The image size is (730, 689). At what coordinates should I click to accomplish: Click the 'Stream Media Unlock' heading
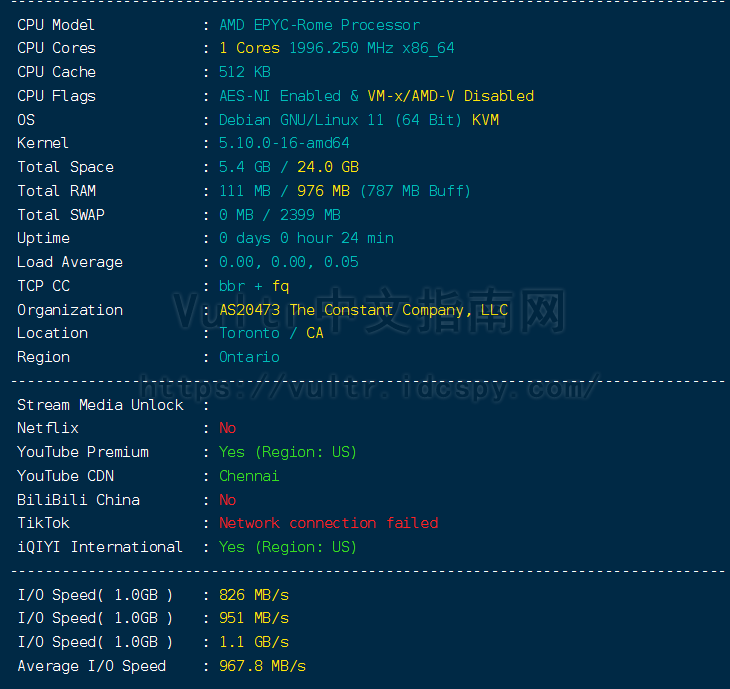click(x=100, y=405)
